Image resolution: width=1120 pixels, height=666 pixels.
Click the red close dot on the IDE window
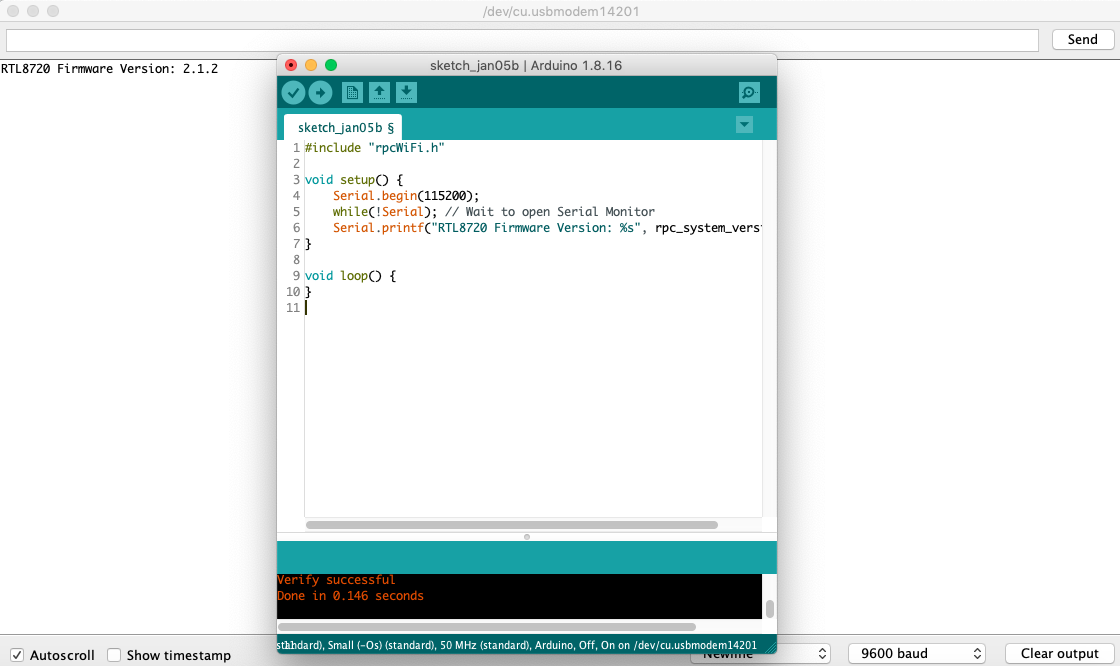290,64
